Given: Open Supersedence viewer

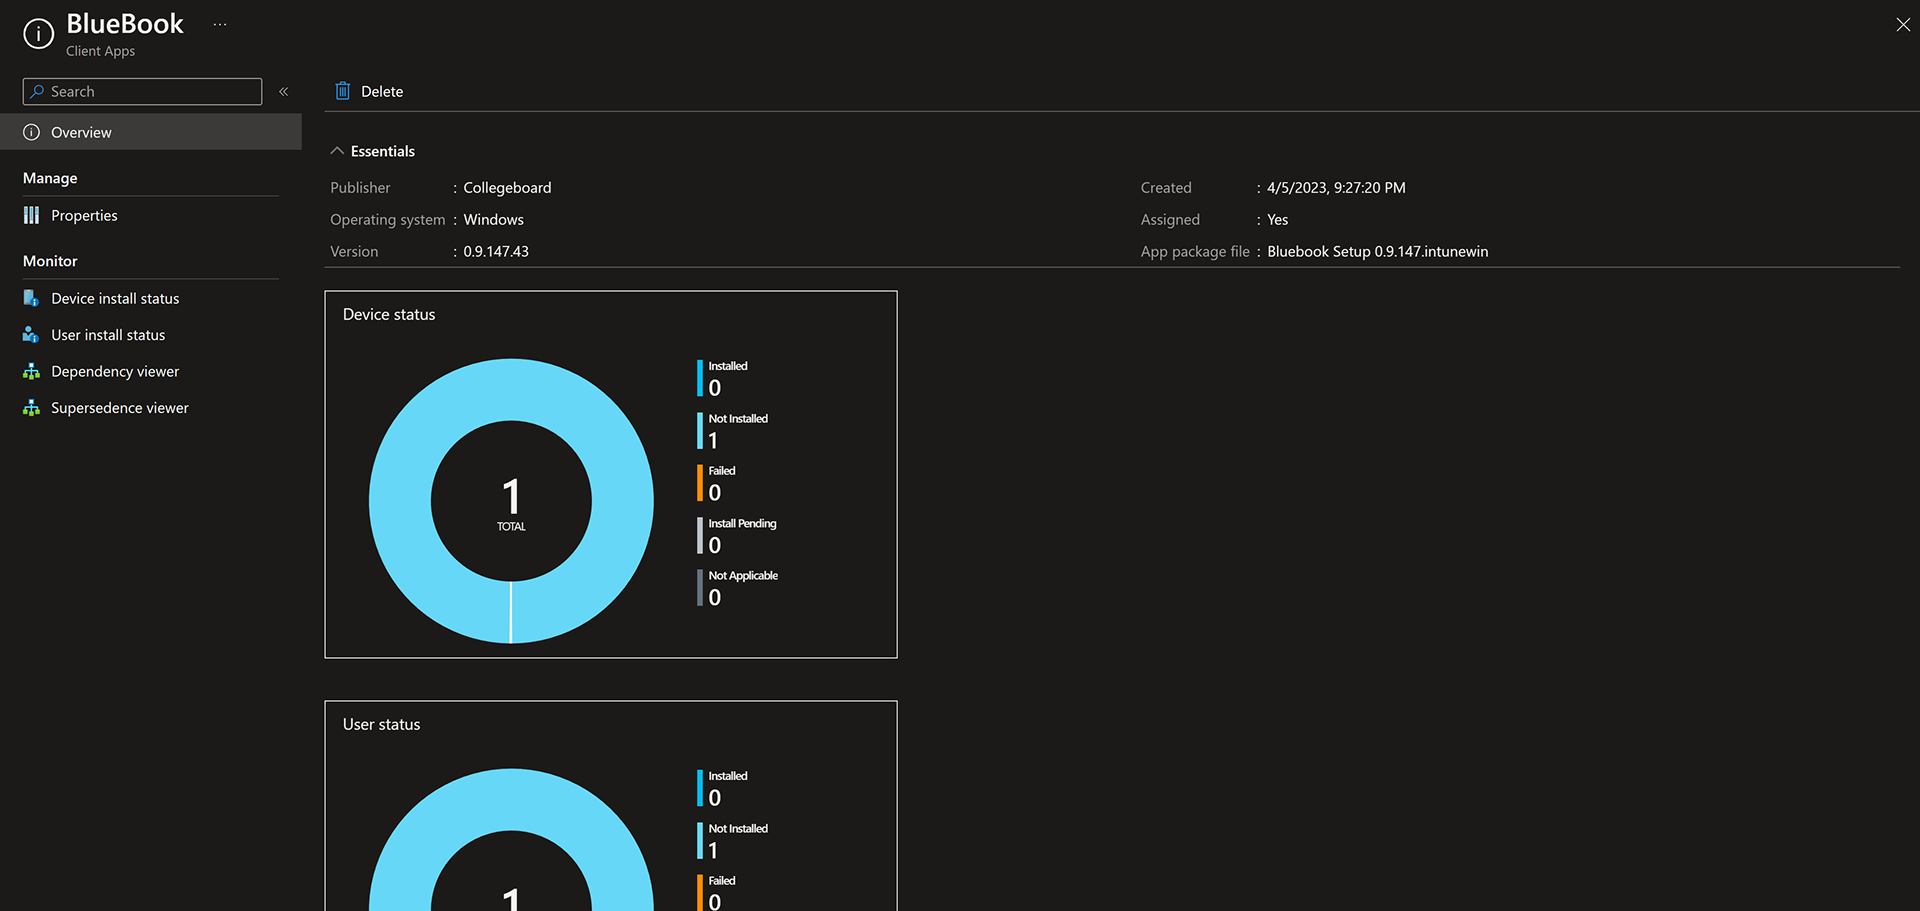Looking at the screenshot, I should [x=120, y=408].
